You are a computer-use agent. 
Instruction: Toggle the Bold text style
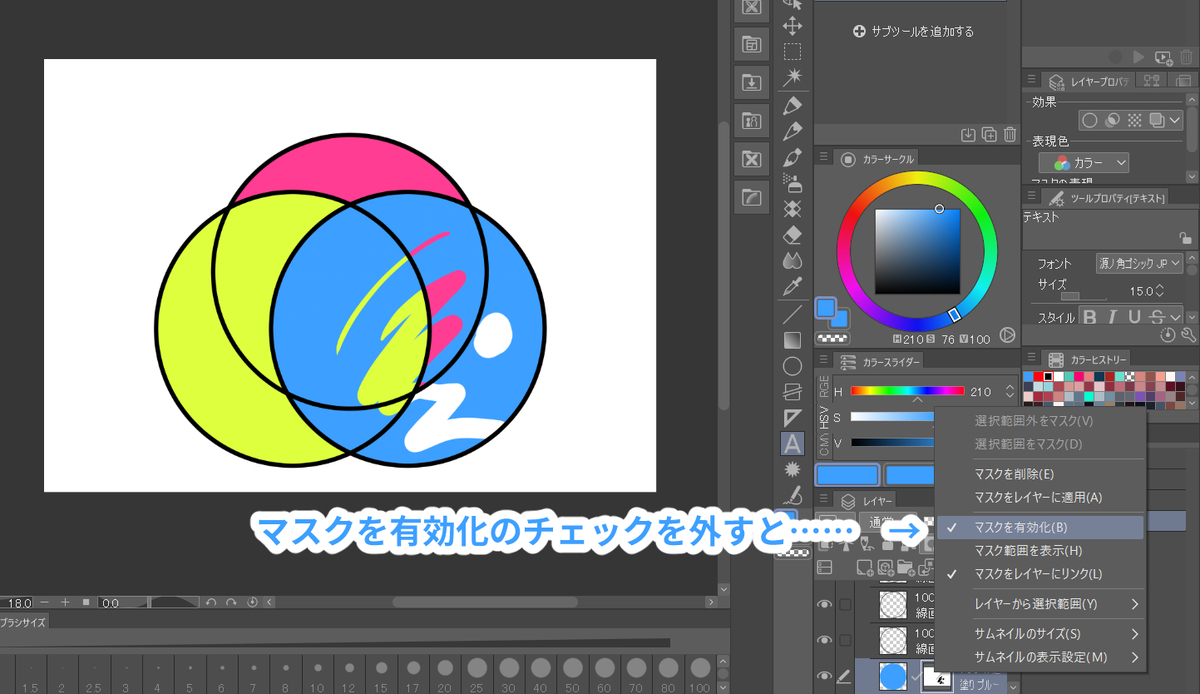click(x=1090, y=318)
